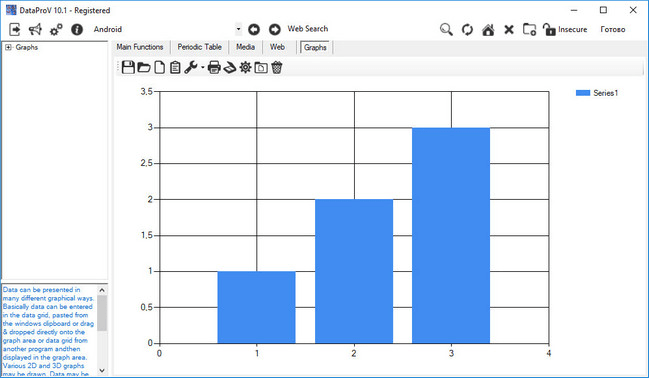
Task: Click the megaphone announcement icon
Action: point(35,29)
